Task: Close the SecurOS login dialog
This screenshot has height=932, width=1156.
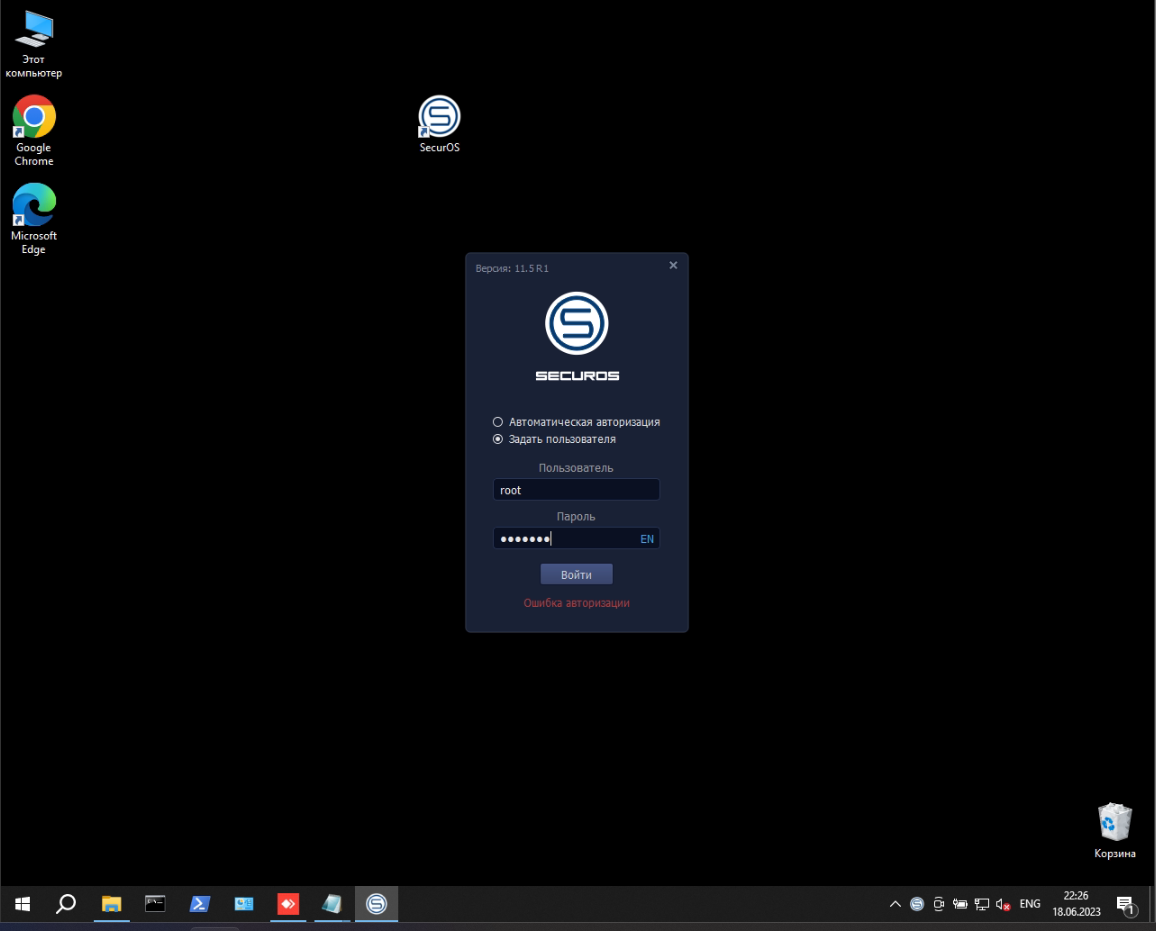Action: [x=673, y=265]
